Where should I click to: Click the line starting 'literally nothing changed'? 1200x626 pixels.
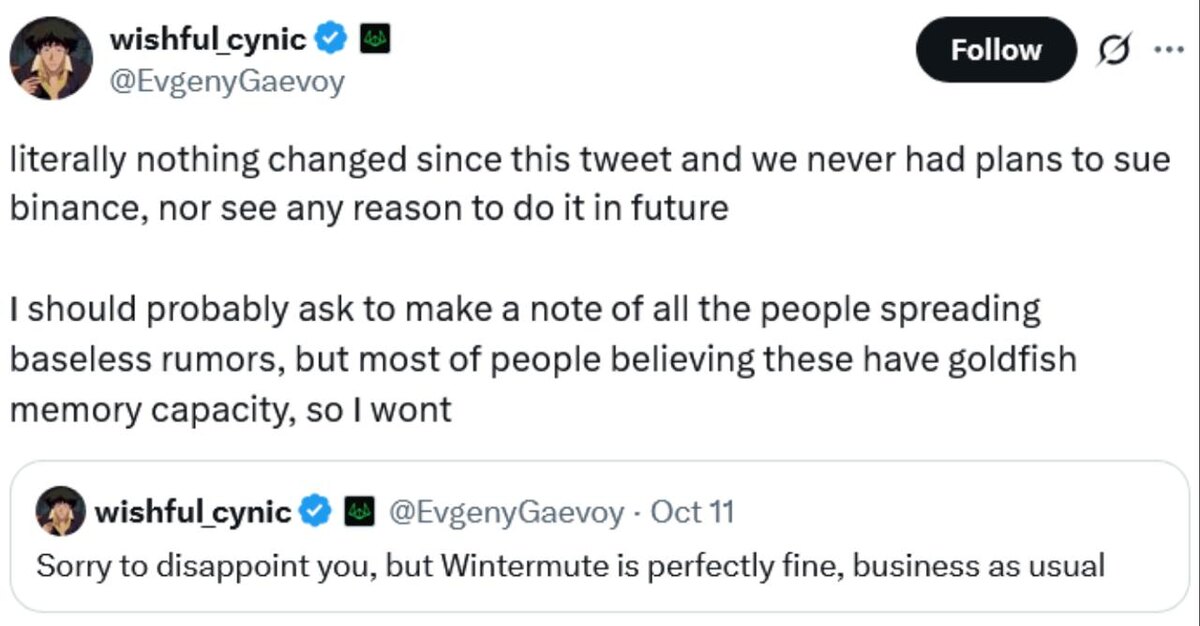click(x=590, y=161)
